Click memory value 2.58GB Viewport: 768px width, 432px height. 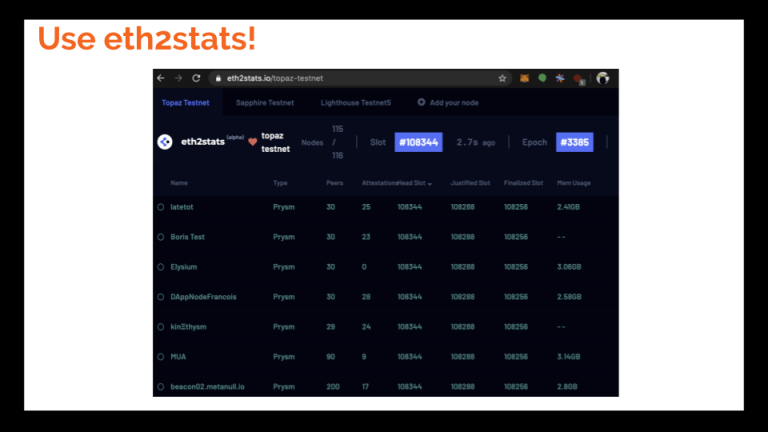point(569,297)
